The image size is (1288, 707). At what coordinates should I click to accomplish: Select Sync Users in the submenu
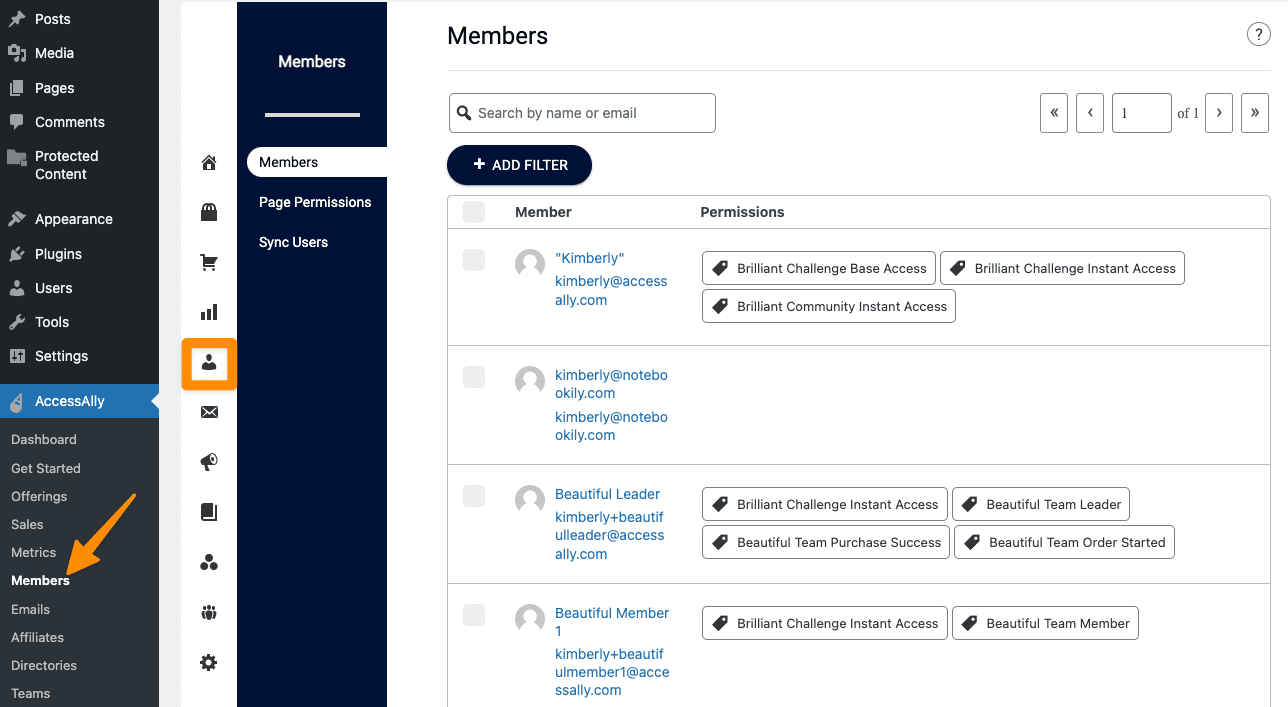pos(293,242)
